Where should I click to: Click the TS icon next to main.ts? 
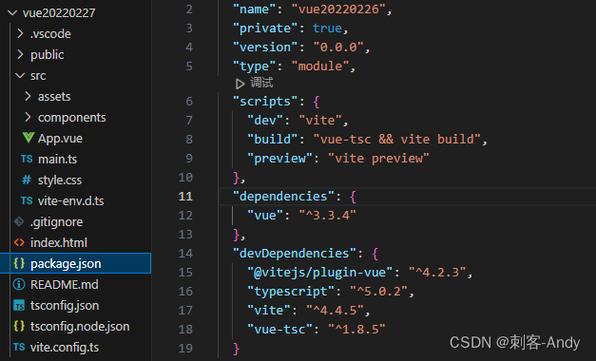pos(27,158)
